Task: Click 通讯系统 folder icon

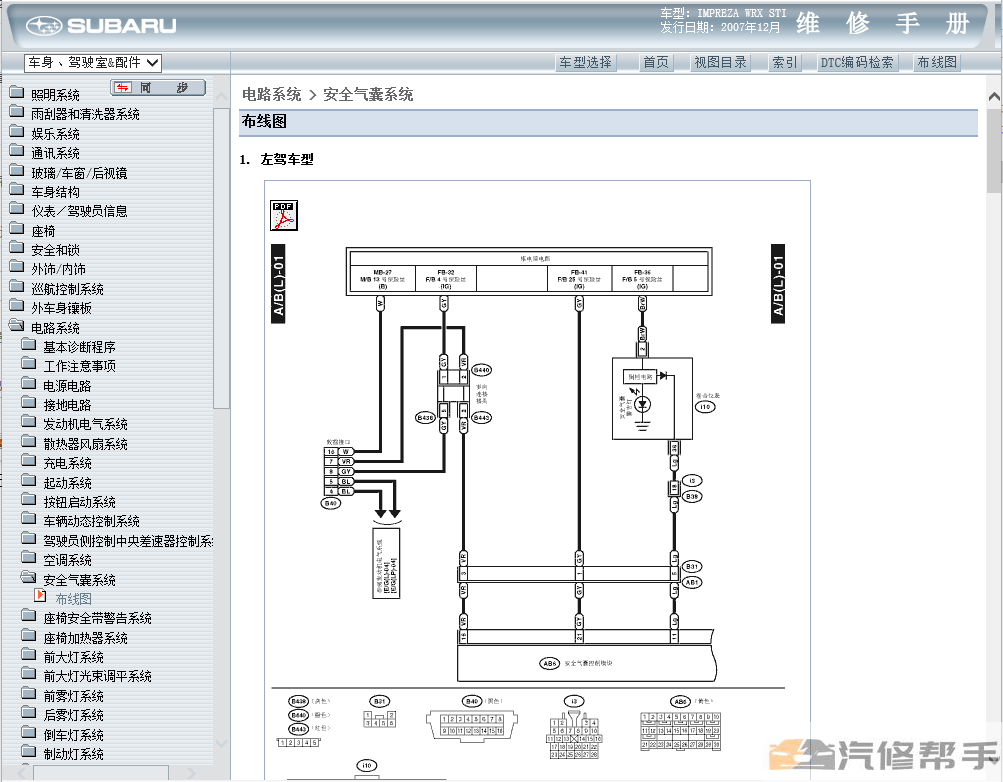Action: [17, 152]
